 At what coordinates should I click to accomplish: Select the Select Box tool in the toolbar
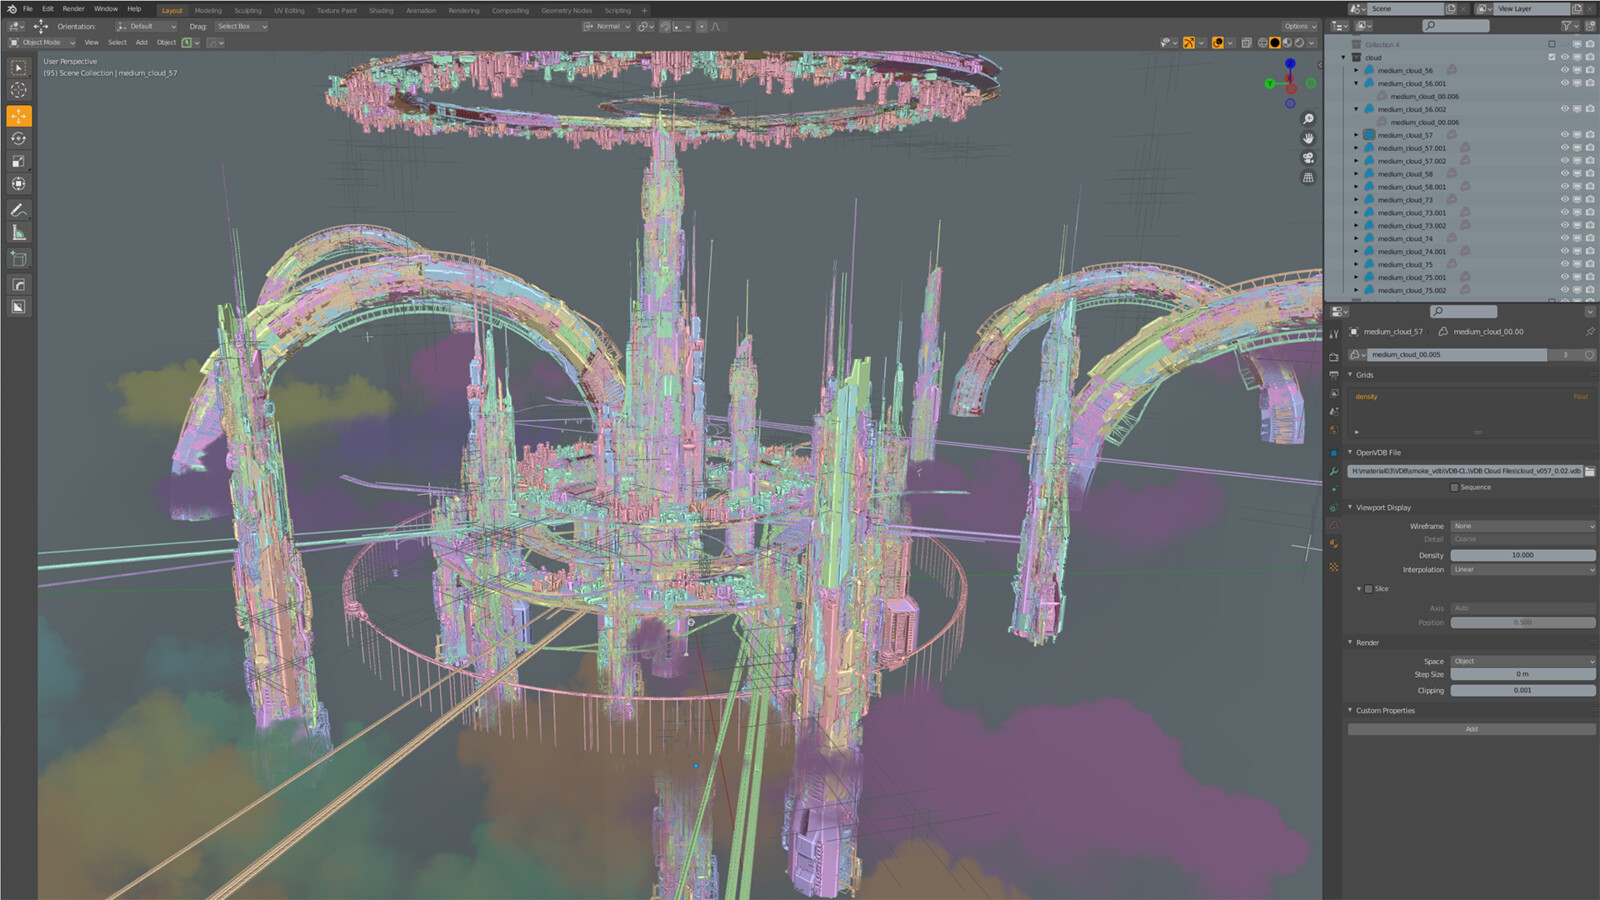(19, 68)
